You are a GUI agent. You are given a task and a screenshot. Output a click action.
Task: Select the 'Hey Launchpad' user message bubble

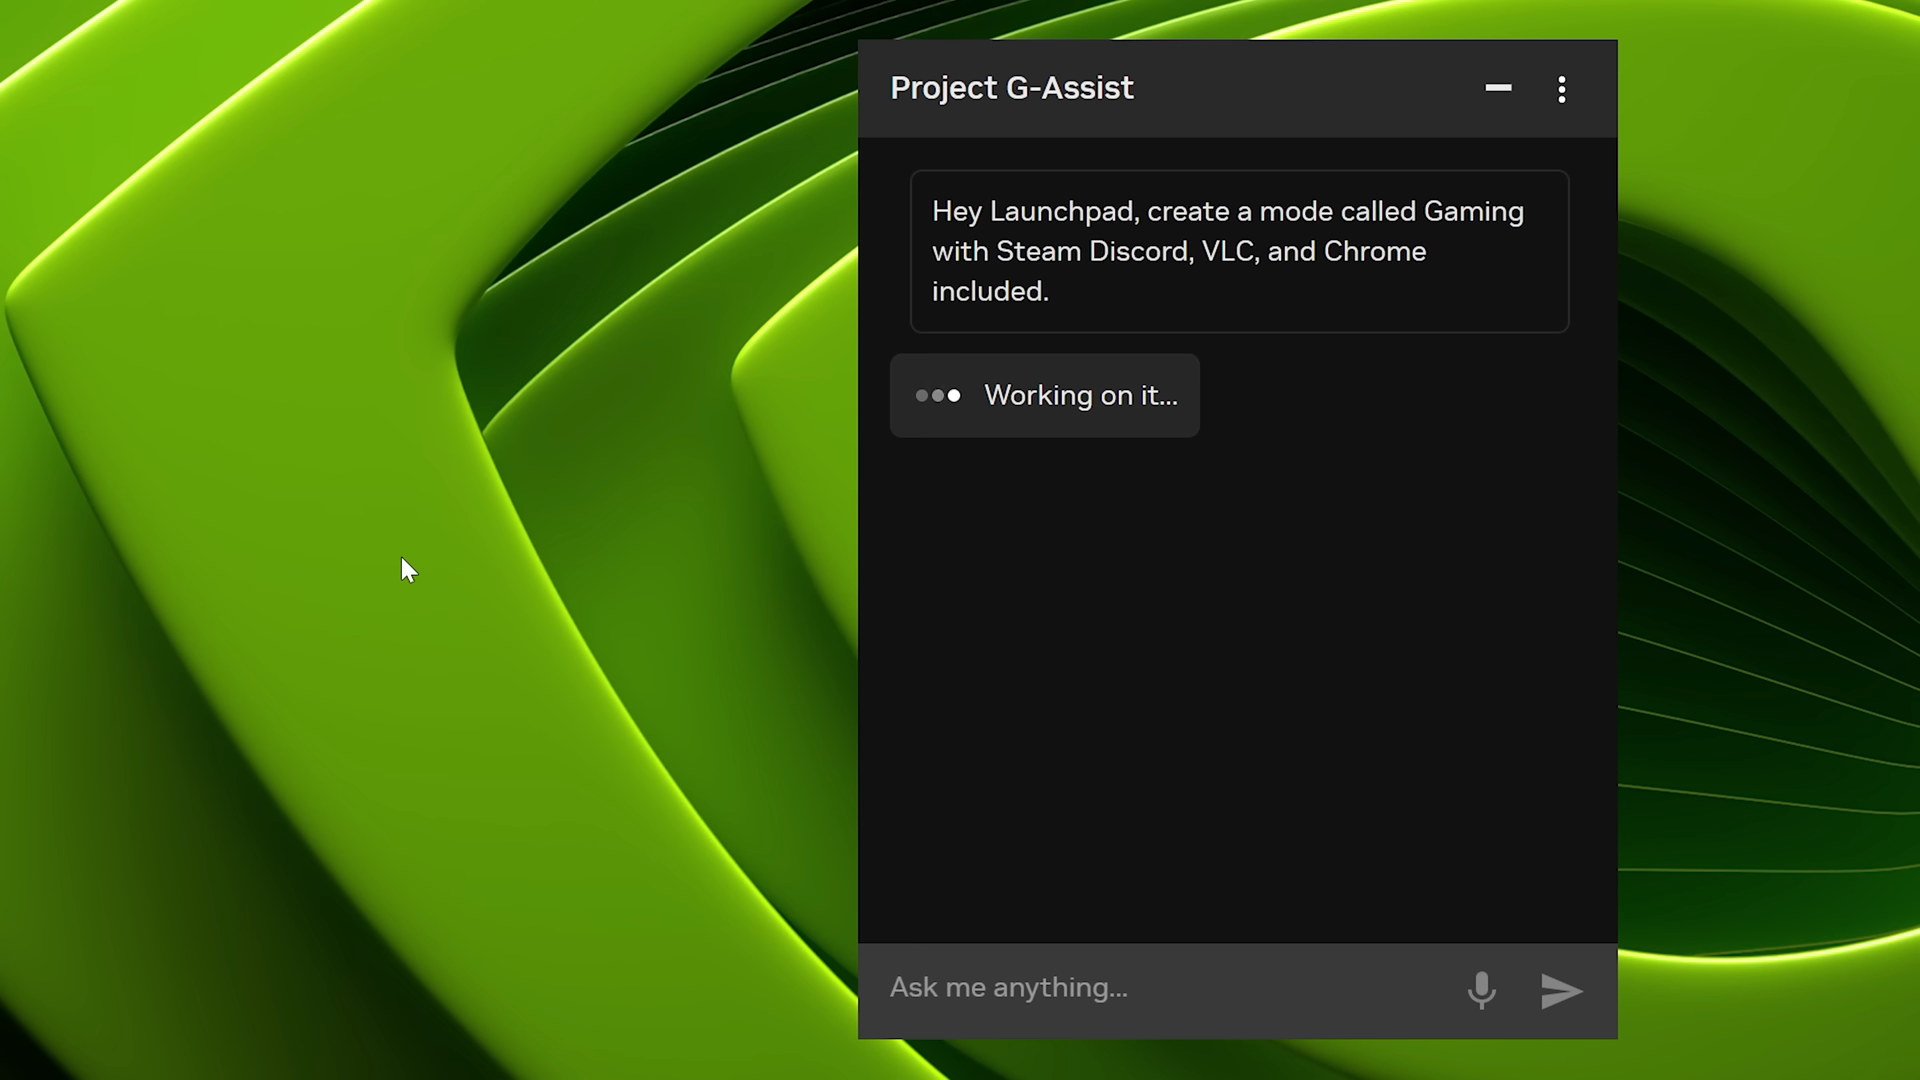(x=1239, y=251)
